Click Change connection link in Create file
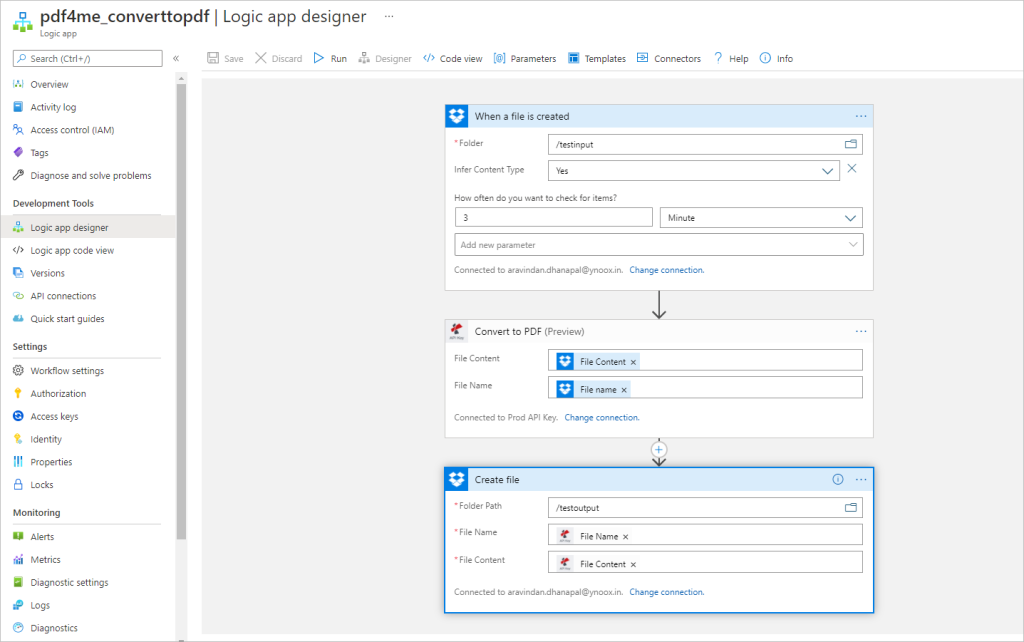This screenshot has width=1024, height=642. (666, 592)
